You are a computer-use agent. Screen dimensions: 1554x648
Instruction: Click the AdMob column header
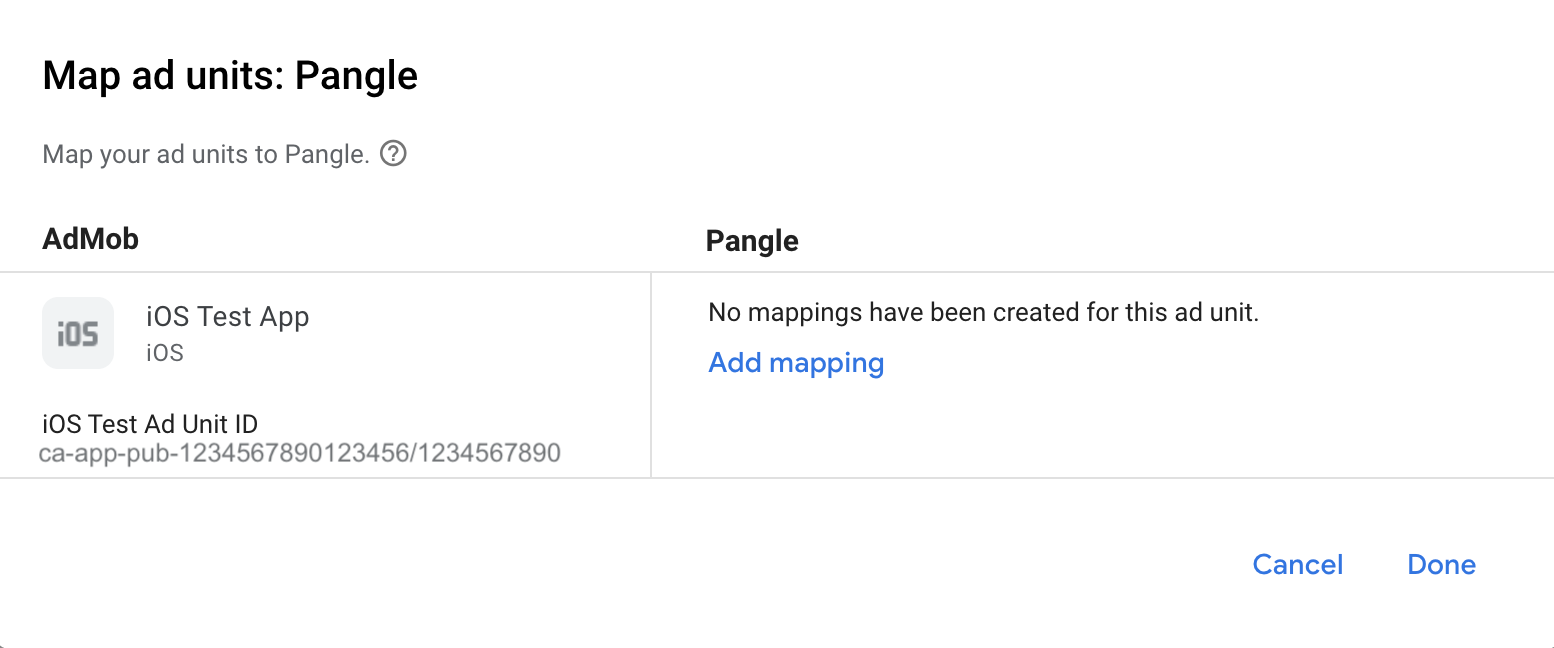coord(90,238)
